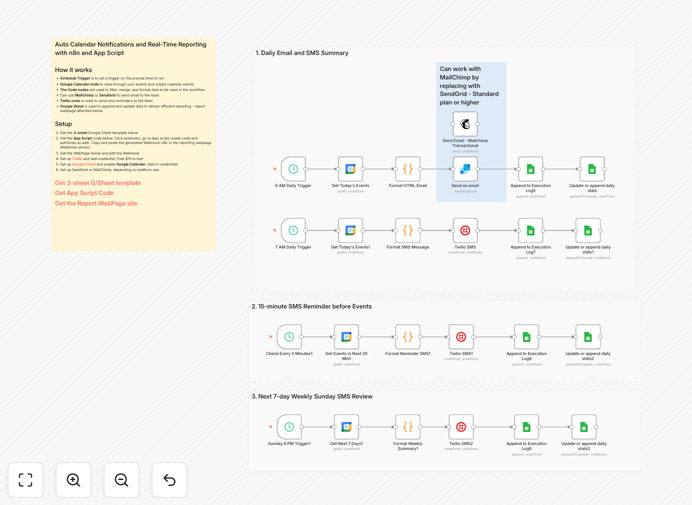The height and width of the screenshot is (505, 692).
Task: Select the Twilio SMS node
Action: click(x=465, y=230)
